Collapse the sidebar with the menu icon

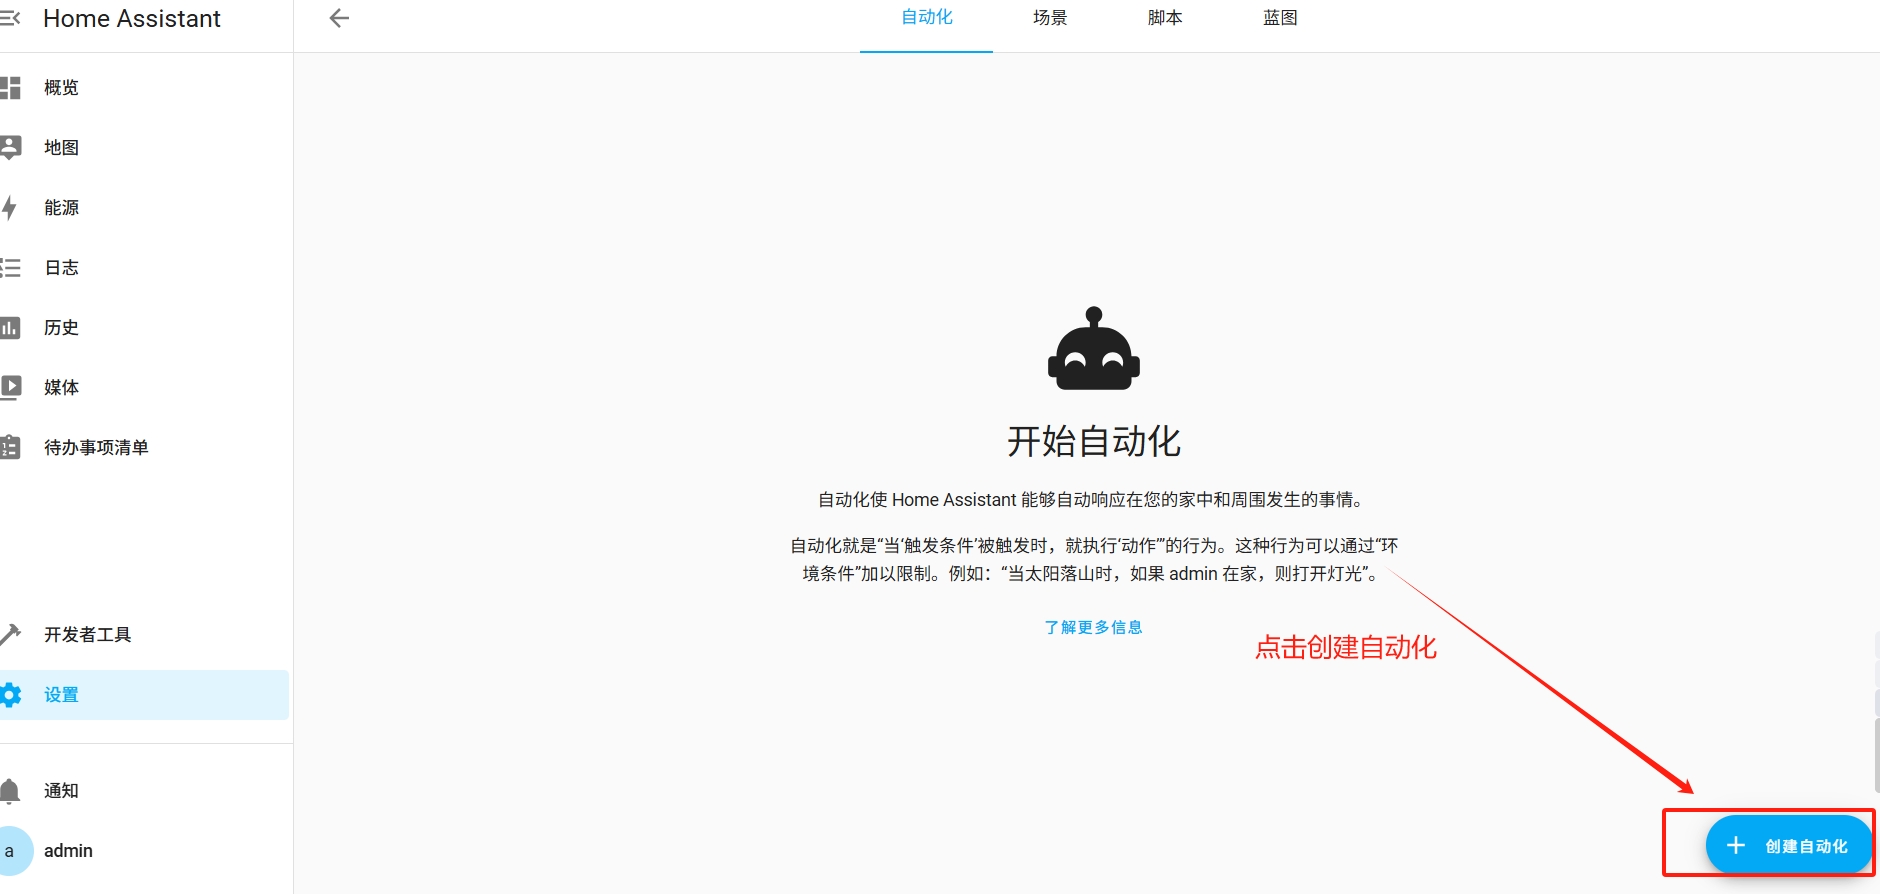pyautogui.click(x=10, y=18)
